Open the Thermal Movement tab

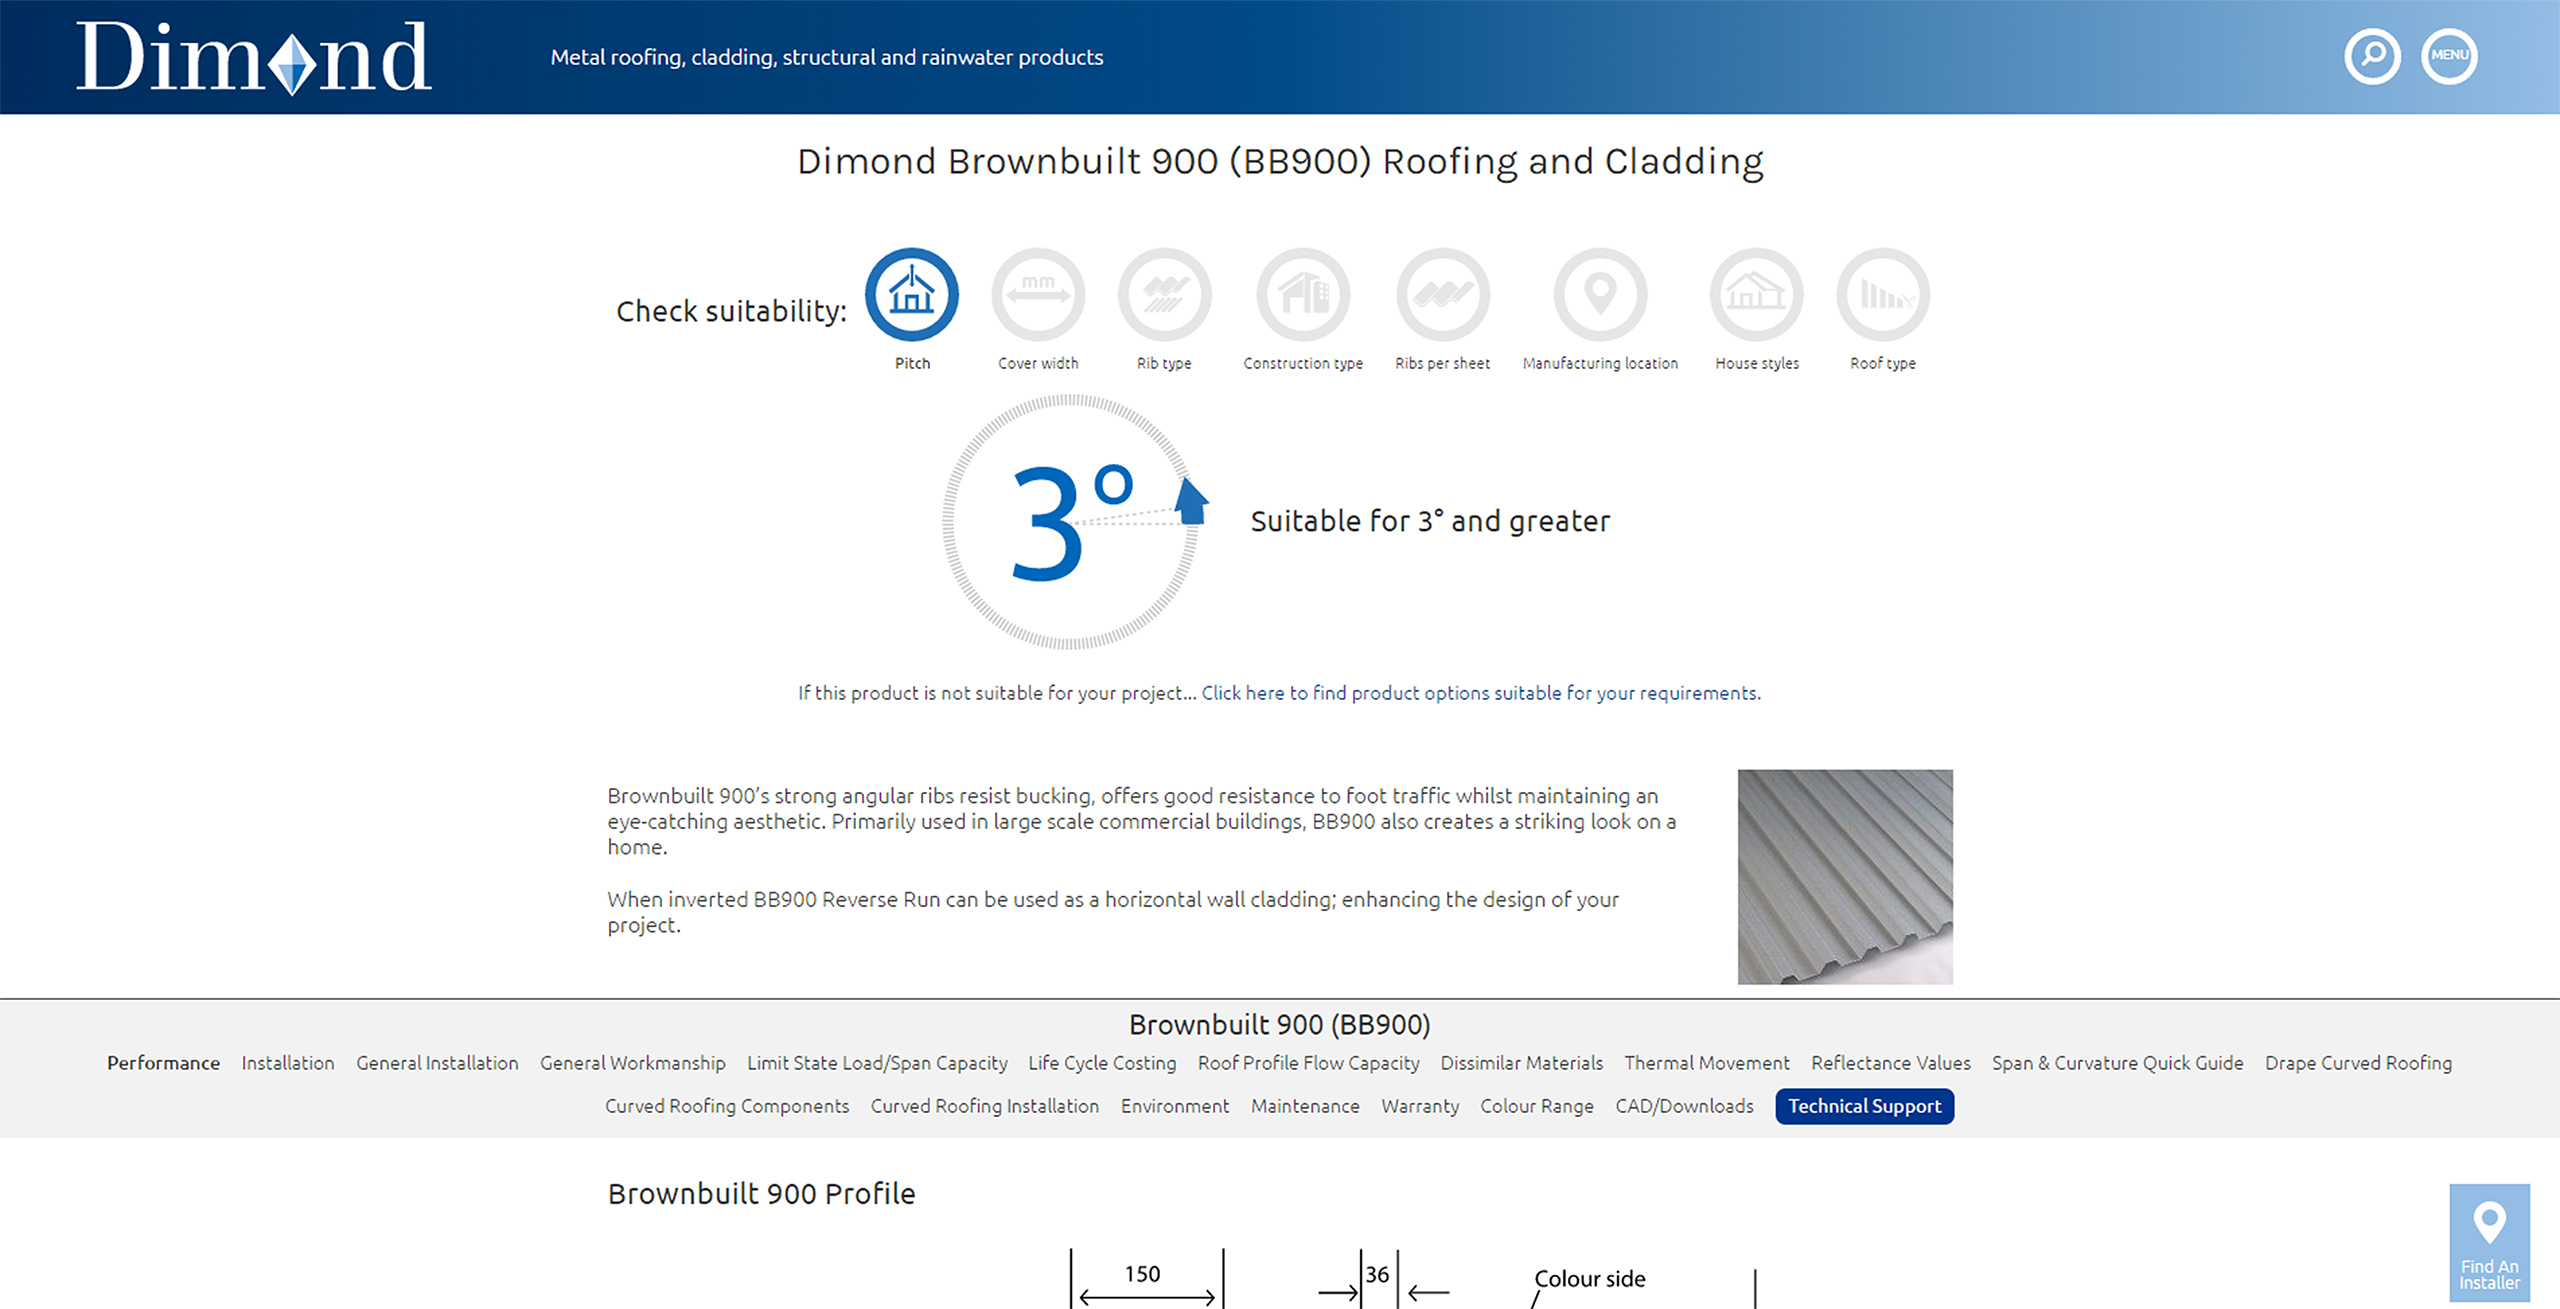coord(1707,1063)
